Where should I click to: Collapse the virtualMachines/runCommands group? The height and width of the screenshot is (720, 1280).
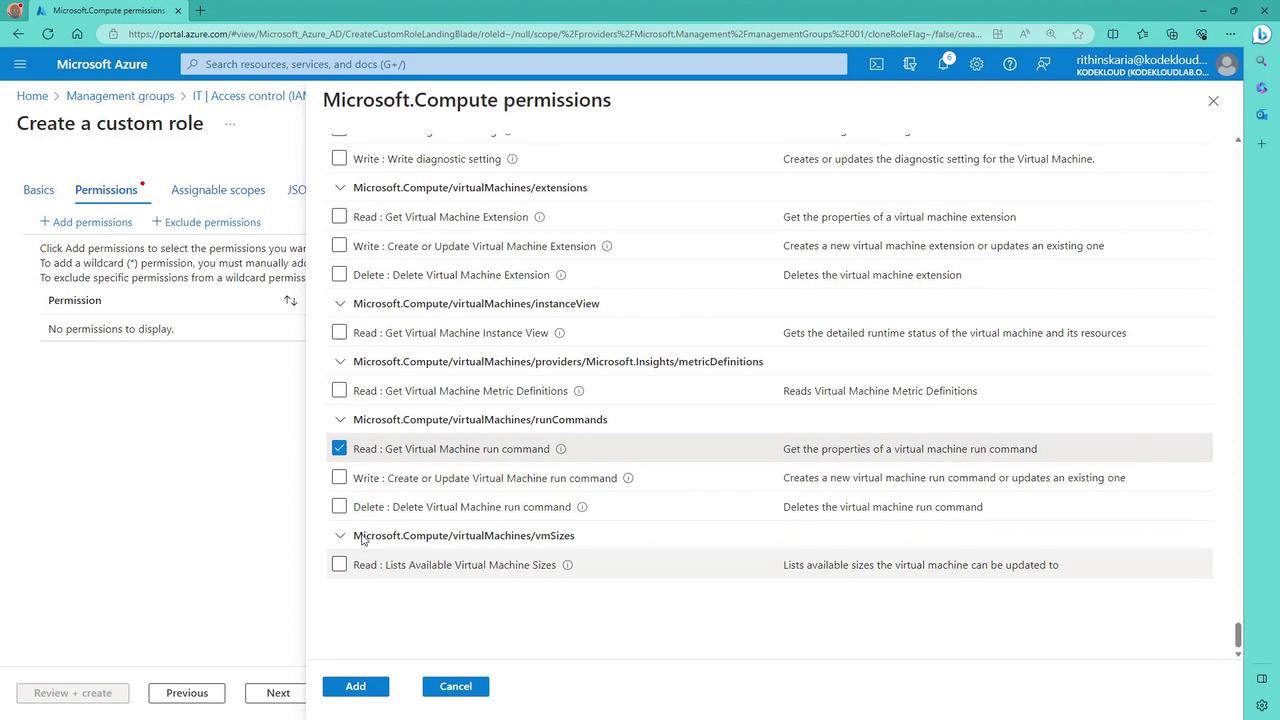pyautogui.click(x=340, y=420)
